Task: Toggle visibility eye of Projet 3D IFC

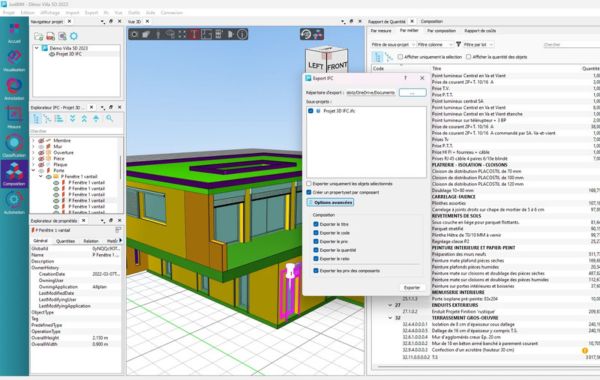Action: pos(52,54)
